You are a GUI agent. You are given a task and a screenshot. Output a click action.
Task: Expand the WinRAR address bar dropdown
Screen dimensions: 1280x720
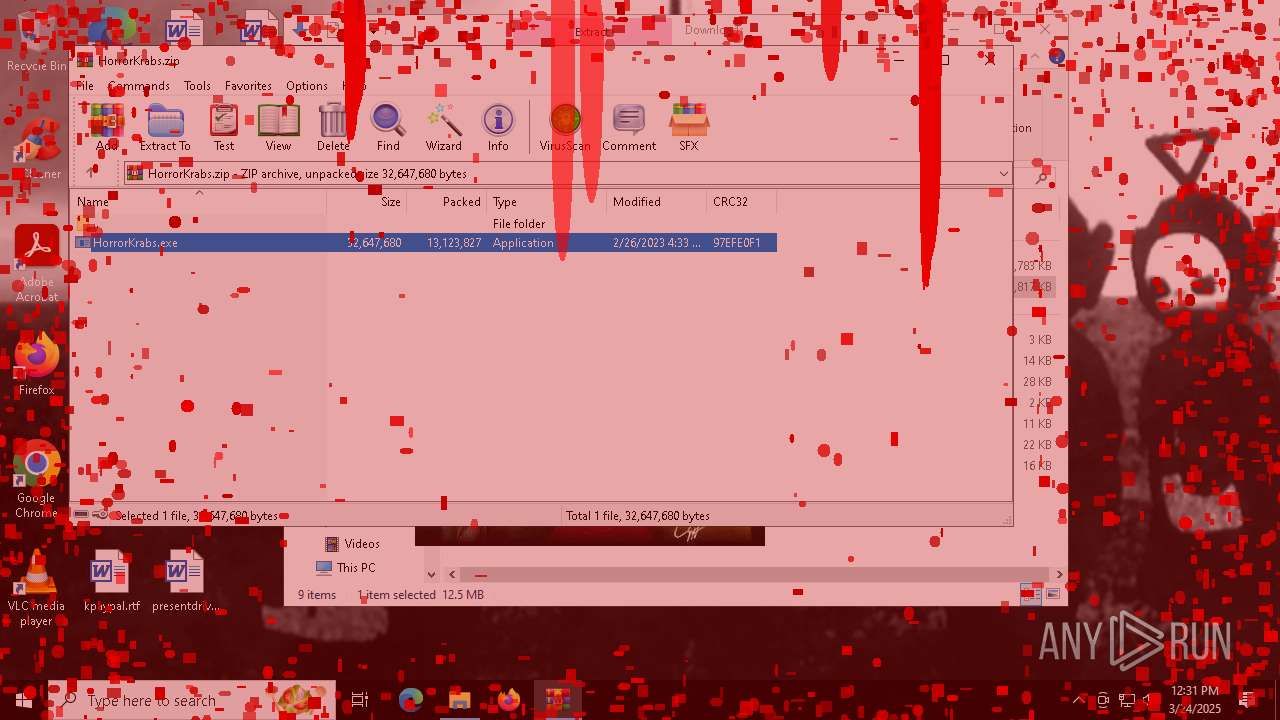(1003, 174)
